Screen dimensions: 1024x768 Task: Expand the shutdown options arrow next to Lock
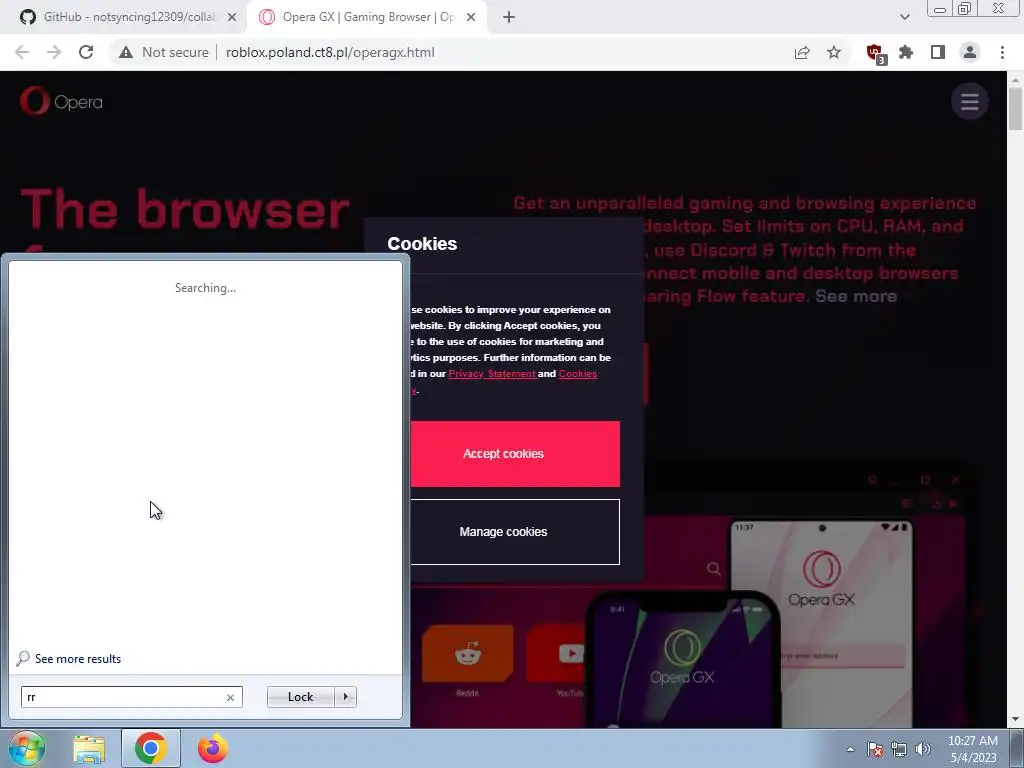point(345,697)
